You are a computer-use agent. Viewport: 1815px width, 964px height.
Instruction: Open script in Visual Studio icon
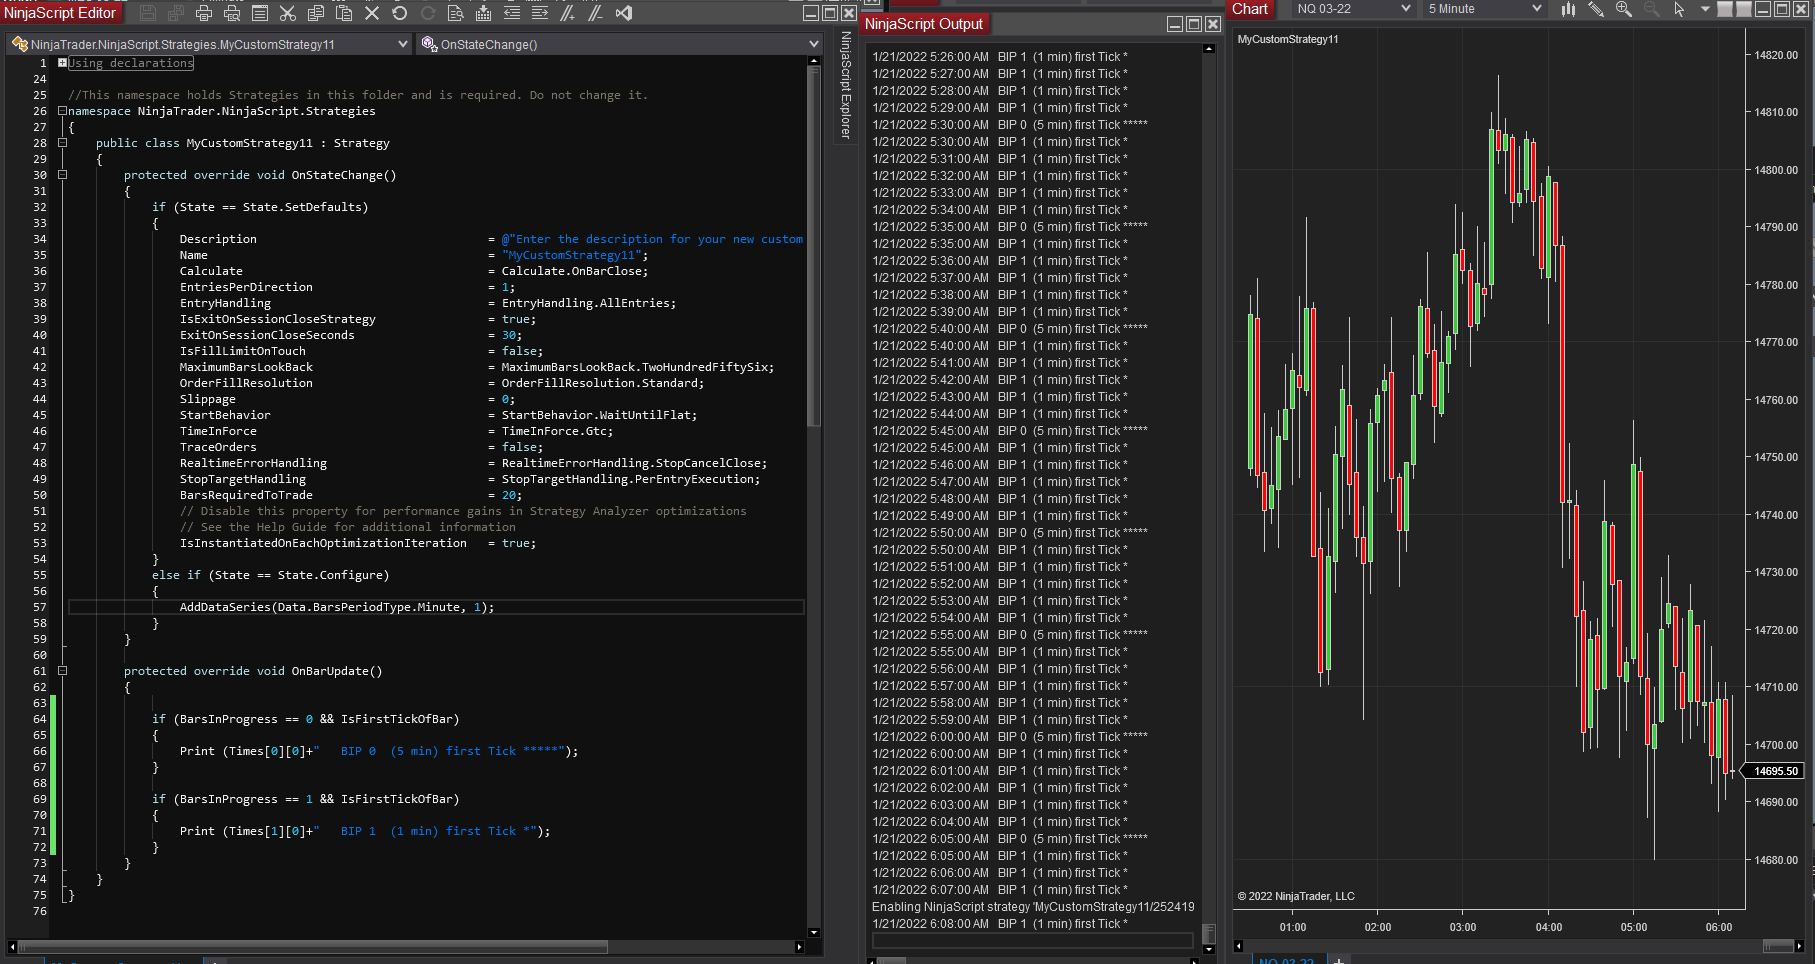624,13
